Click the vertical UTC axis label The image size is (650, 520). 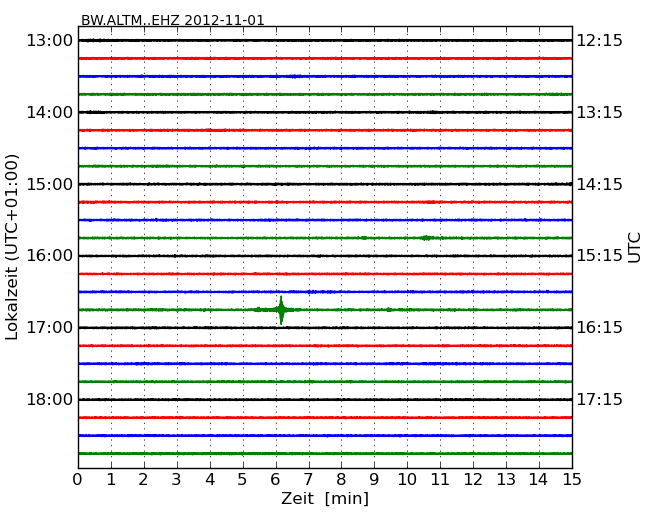click(x=634, y=248)
